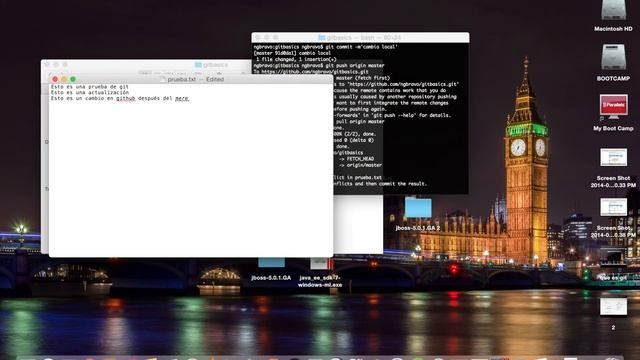The width and height of the screenshot is (640, 360).
Task: Click the misspelled word 'github' in TextEdit
Action: (125, 98)
